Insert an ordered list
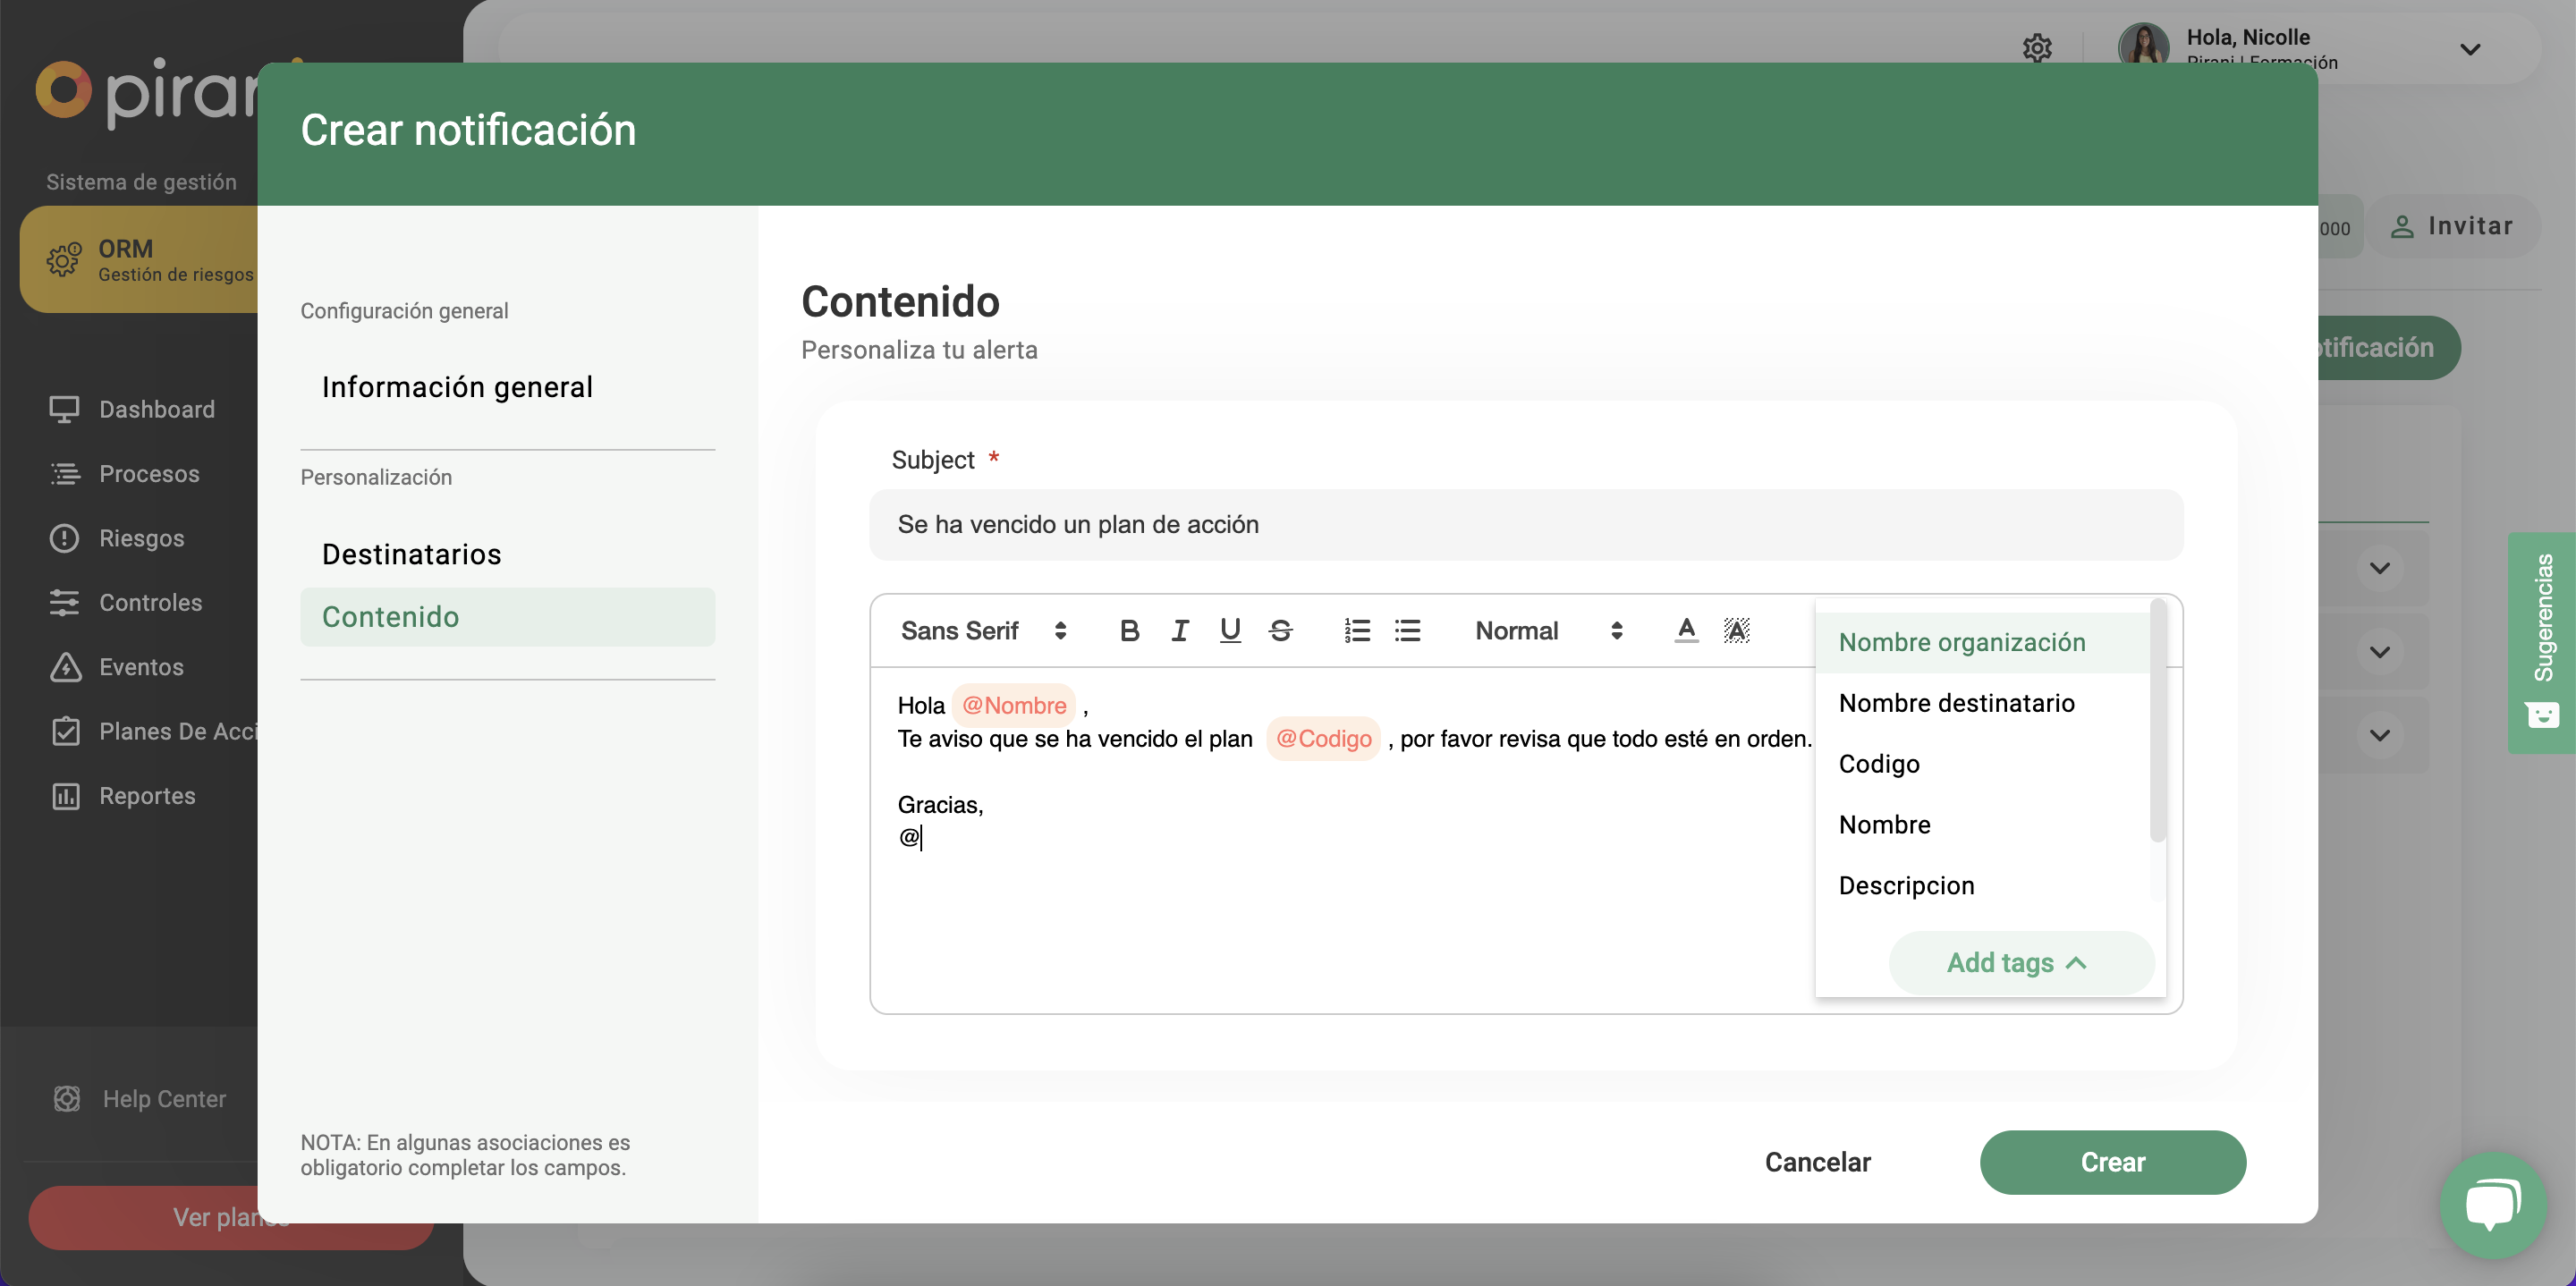The width and height of the screenshot is (2576, 1286). 1357,630
